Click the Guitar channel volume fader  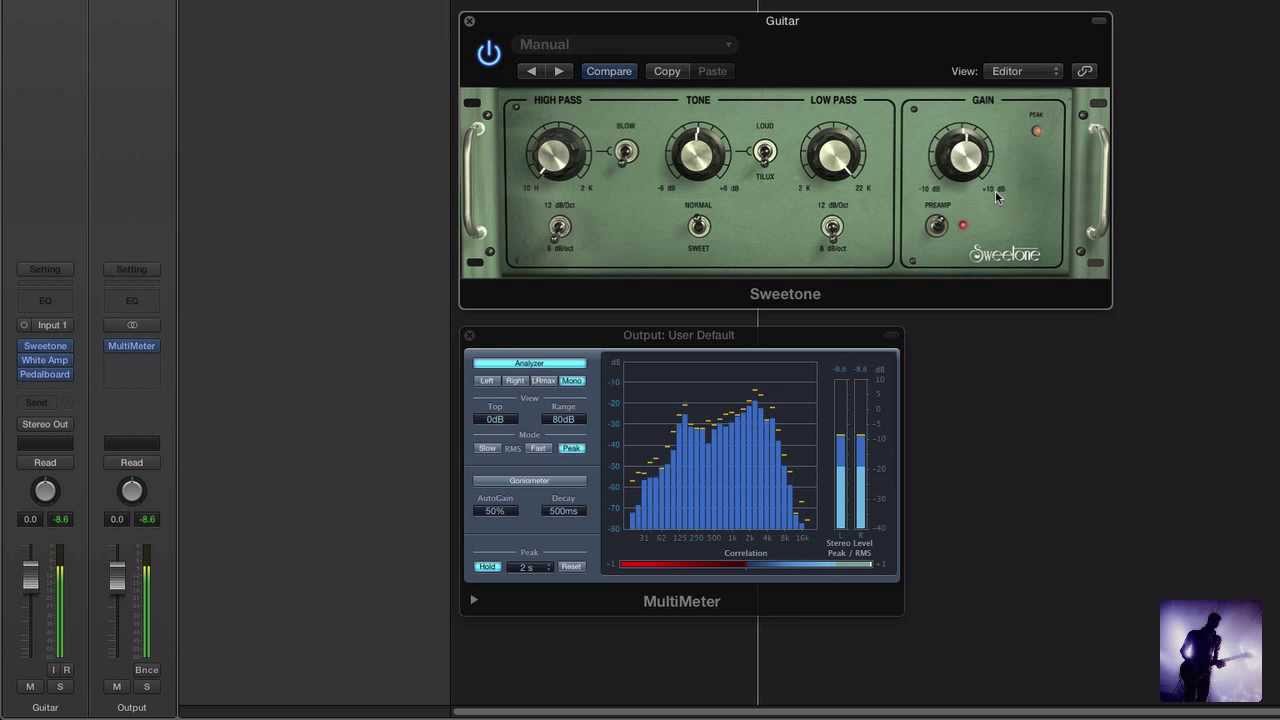coord(30,575)
